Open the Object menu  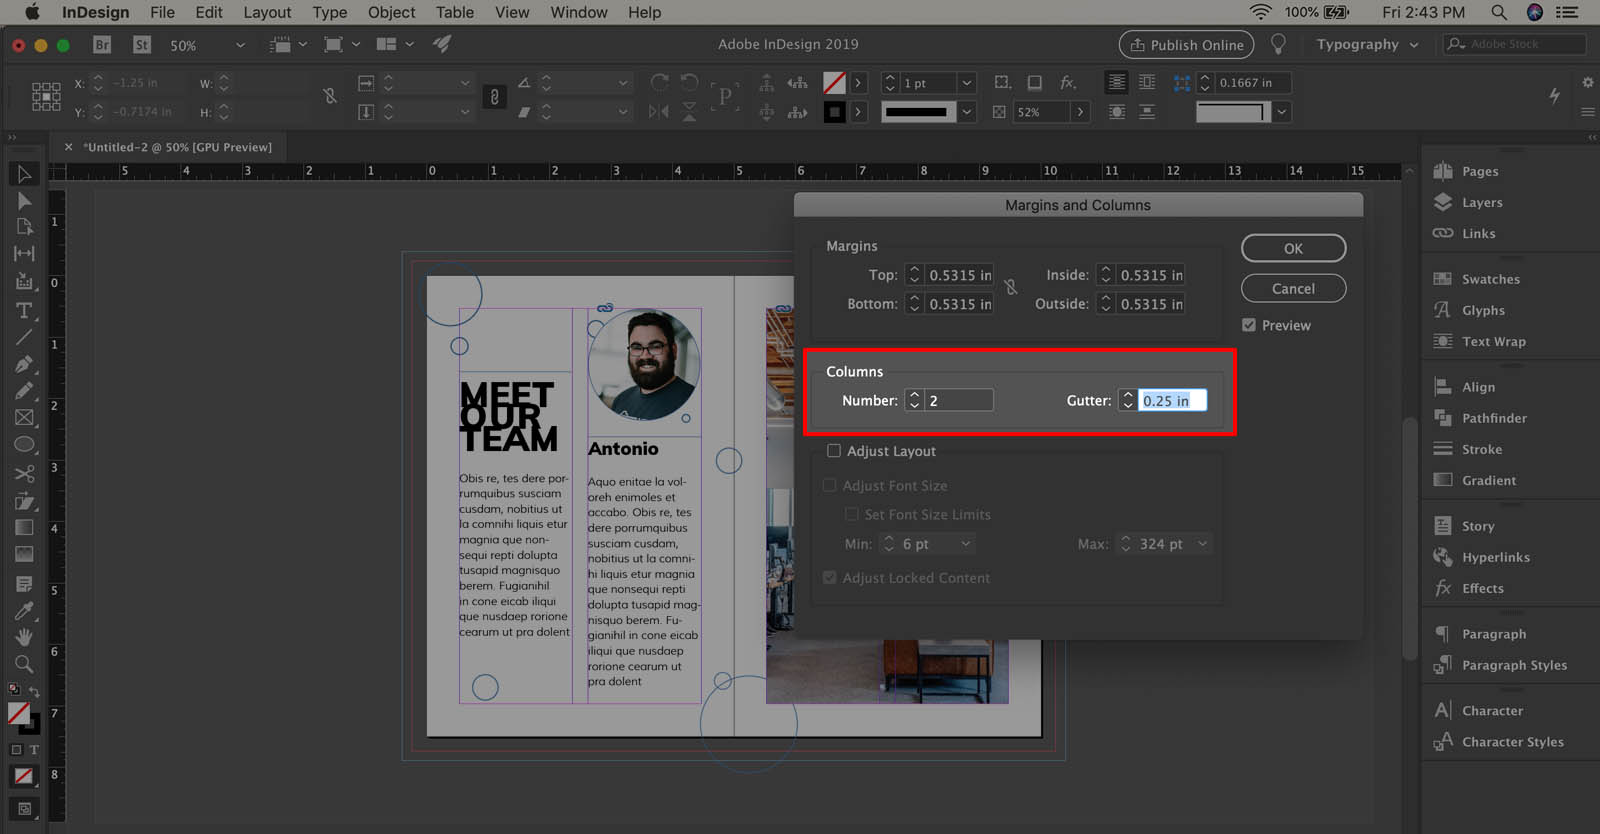[391, 13]
